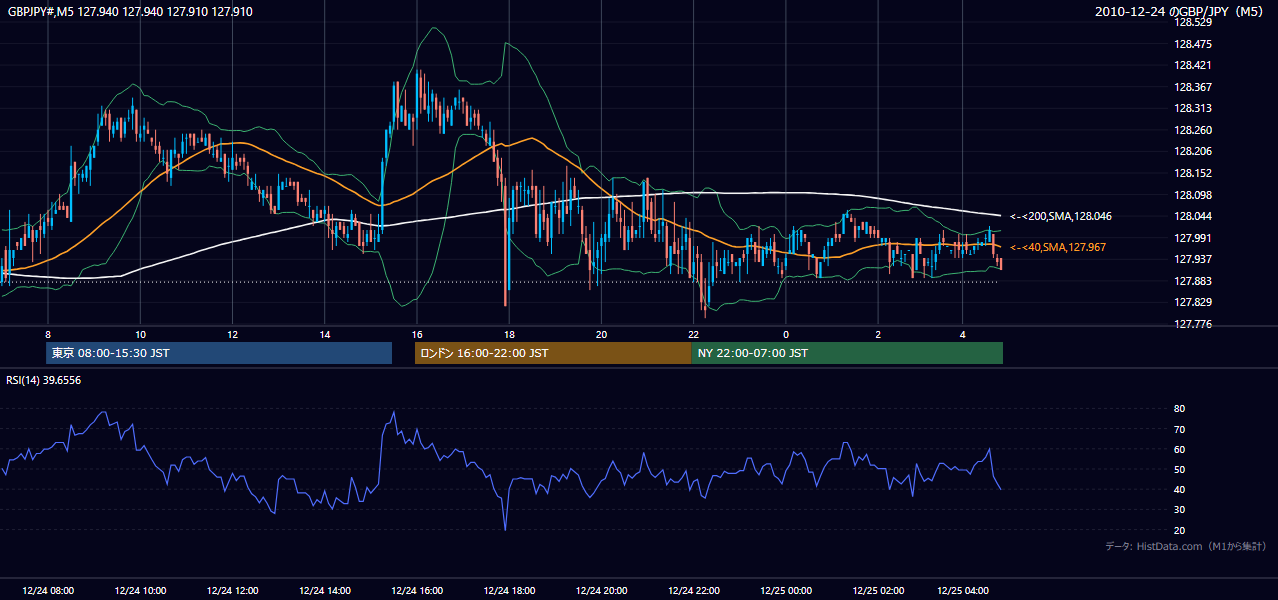Viewport: 1278px width, 600px height.
Task: Click the 12/25 00:00 date label
Action: [786, 590]
